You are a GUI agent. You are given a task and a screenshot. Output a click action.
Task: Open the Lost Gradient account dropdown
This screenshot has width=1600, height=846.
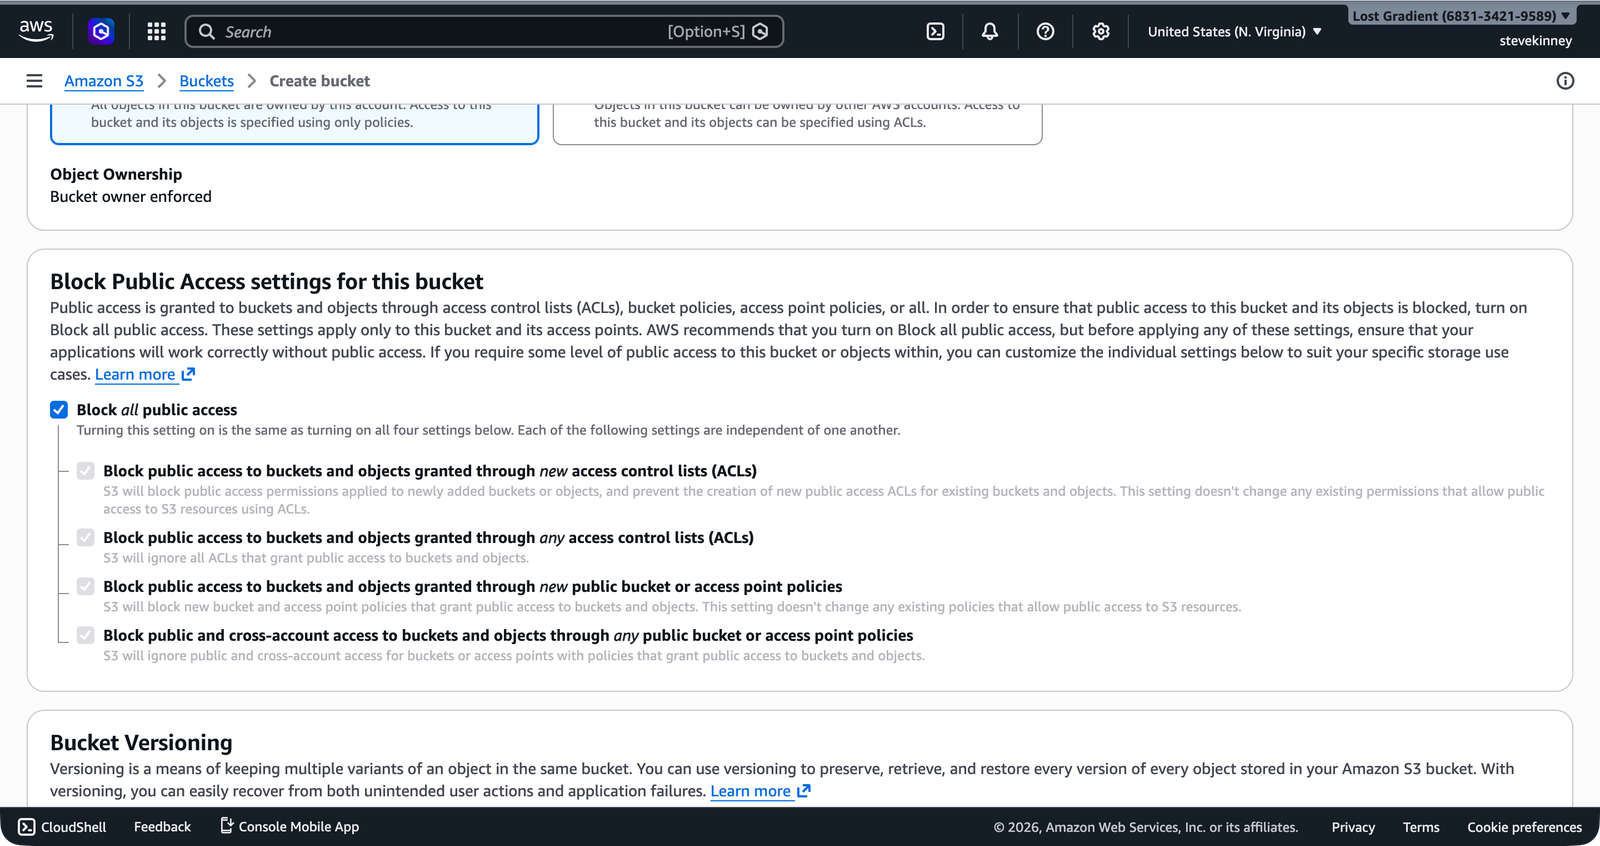click(x=1461, y=16)
